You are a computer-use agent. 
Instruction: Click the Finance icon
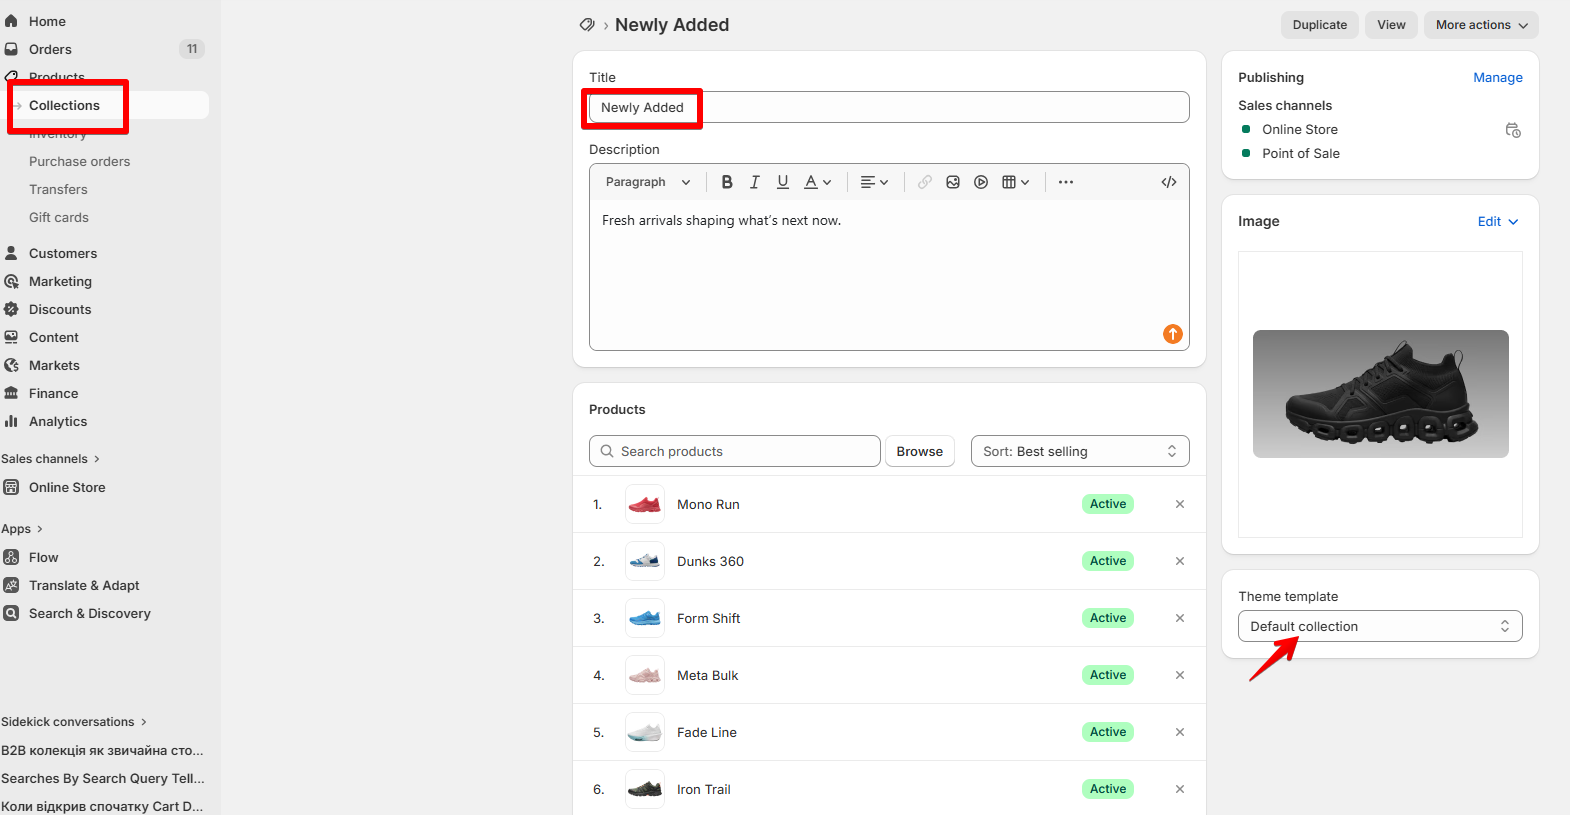coord(11,393)
